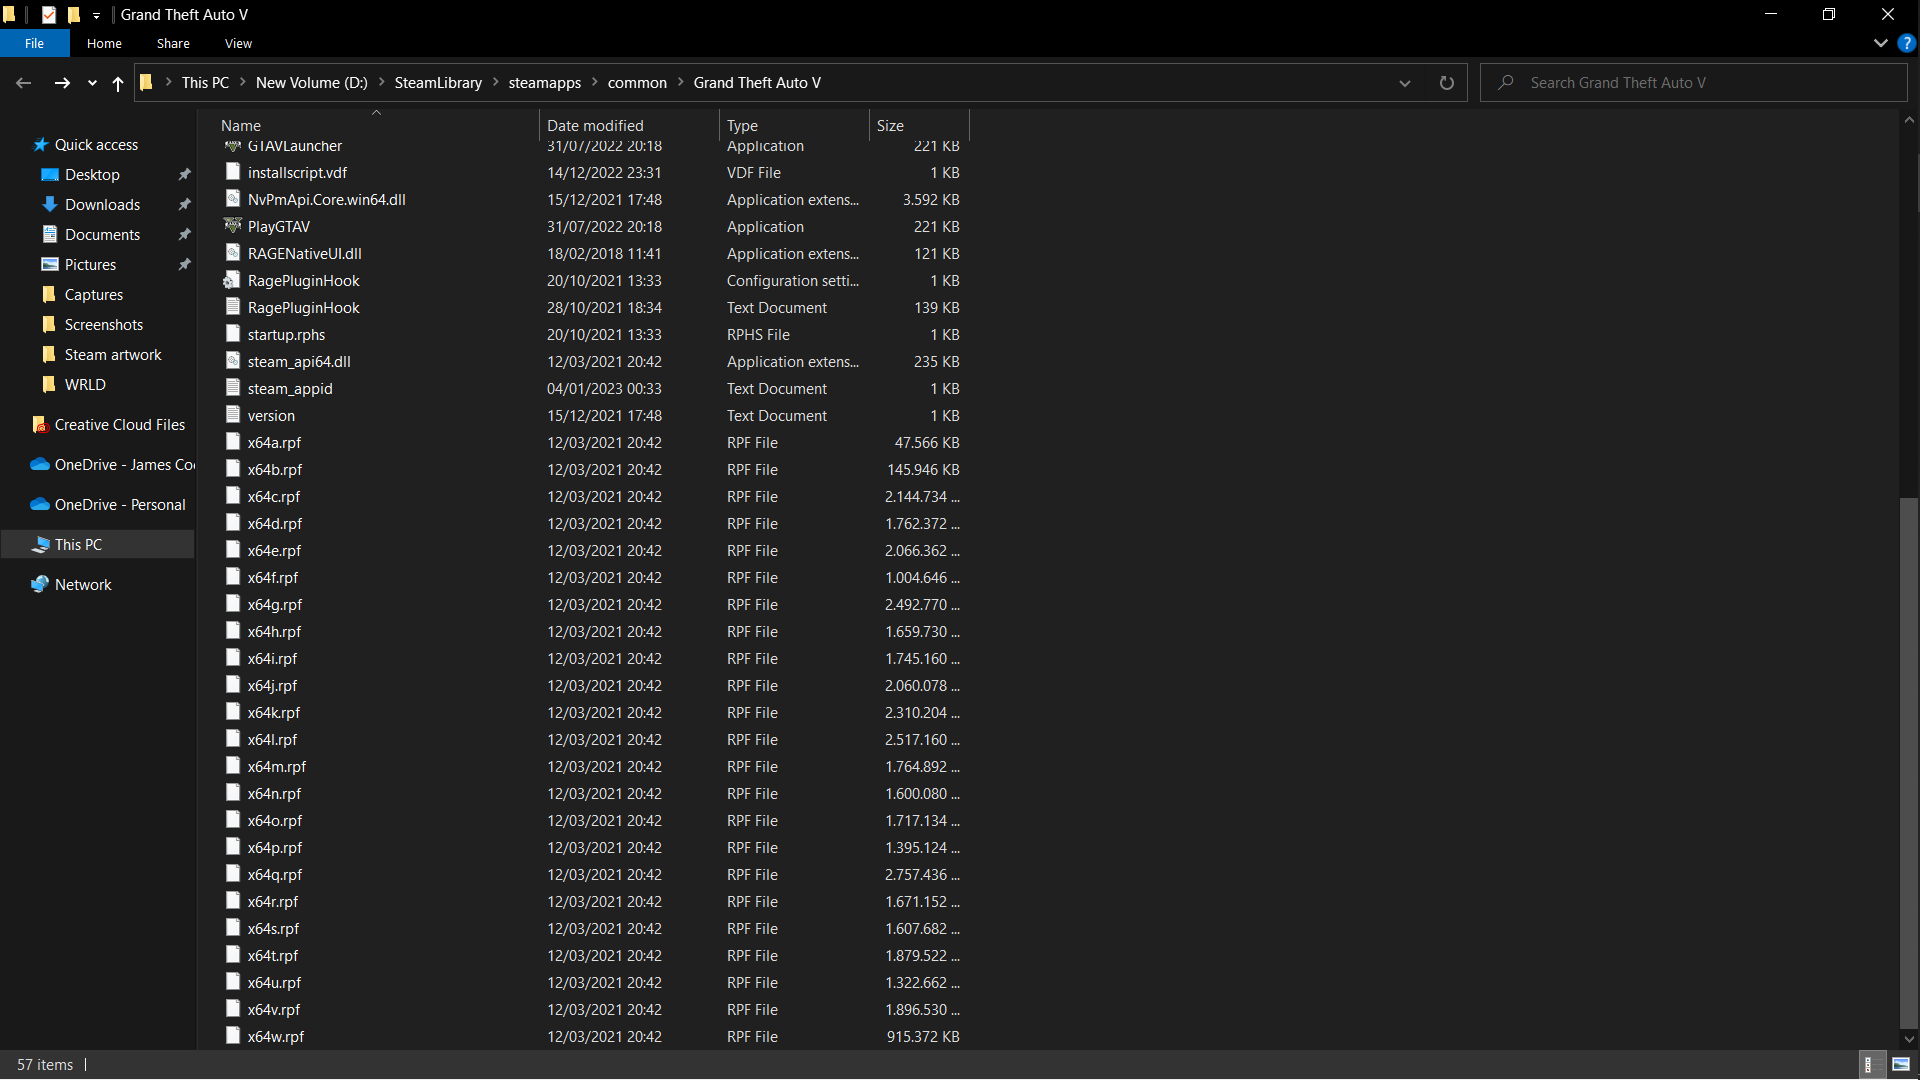Select the NvPmApi.Core.win64.dll file icon
Screen dimensions: 1920x1080
click(x=233, y=199)
